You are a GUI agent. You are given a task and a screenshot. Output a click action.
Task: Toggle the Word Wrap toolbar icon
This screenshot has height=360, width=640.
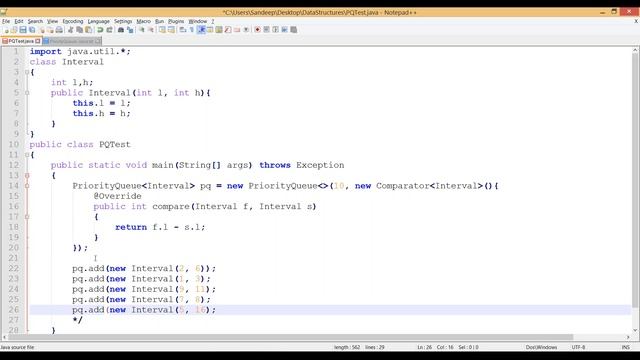click(x=182, y=30)
